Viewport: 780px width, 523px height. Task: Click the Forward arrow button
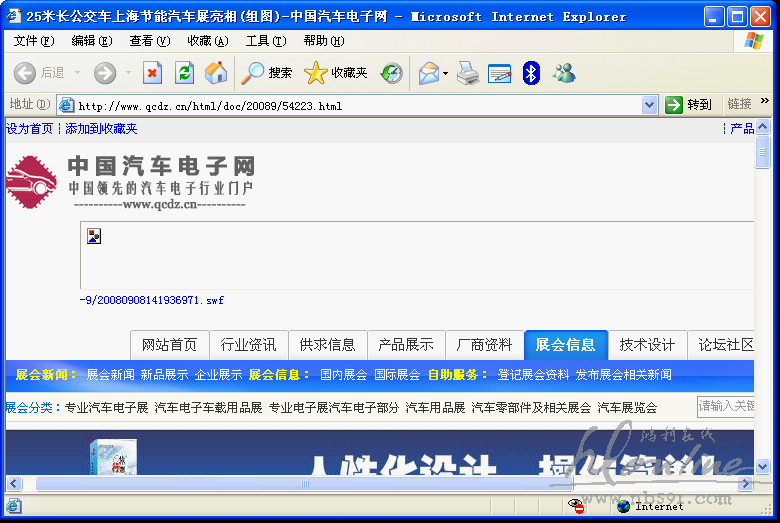(x=104, y=73)
